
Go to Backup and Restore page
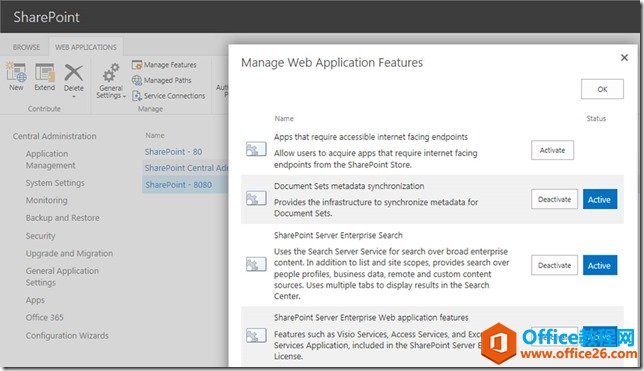[x=62, y=218]
